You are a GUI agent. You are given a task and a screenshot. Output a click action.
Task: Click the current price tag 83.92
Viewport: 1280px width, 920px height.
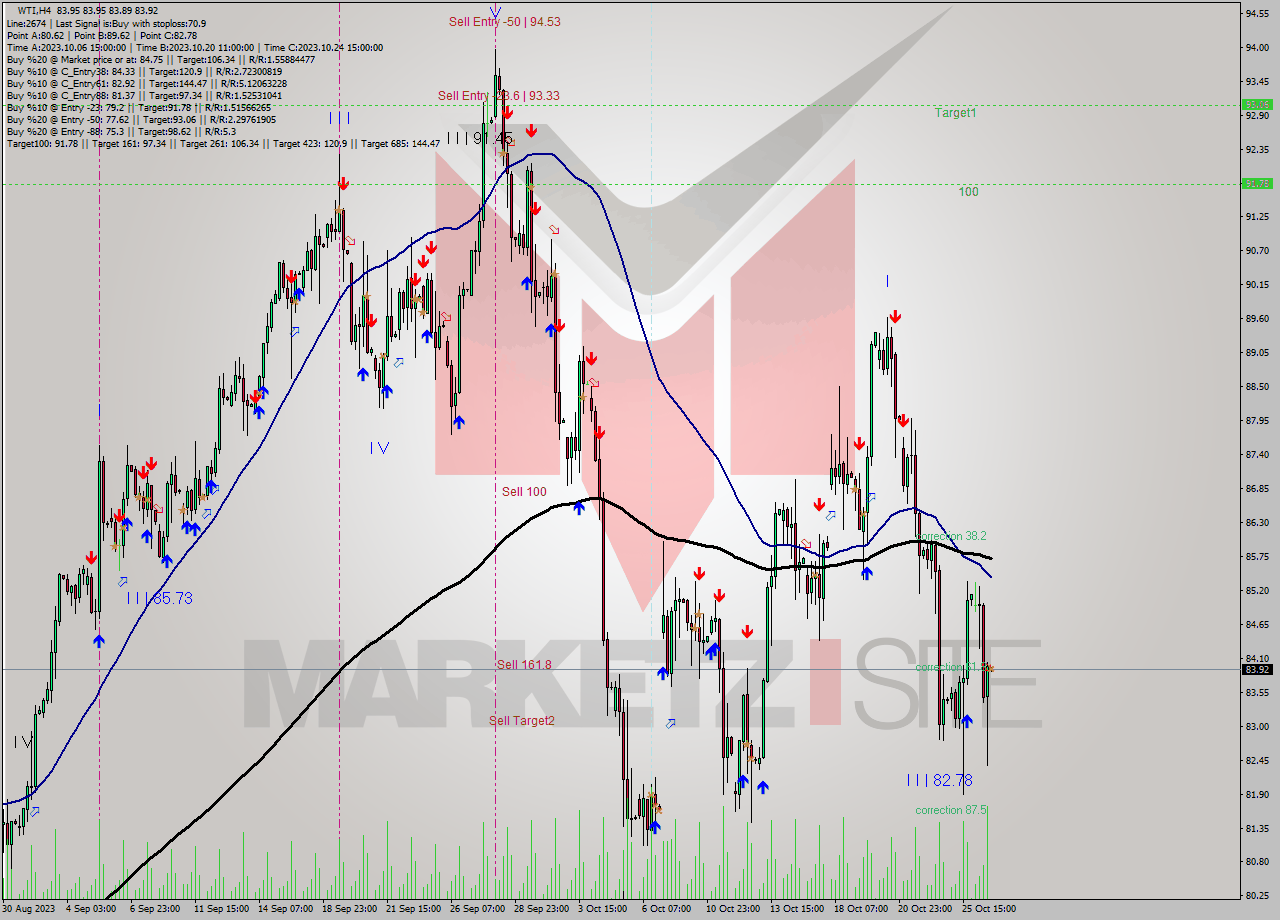click(1256, 669)
